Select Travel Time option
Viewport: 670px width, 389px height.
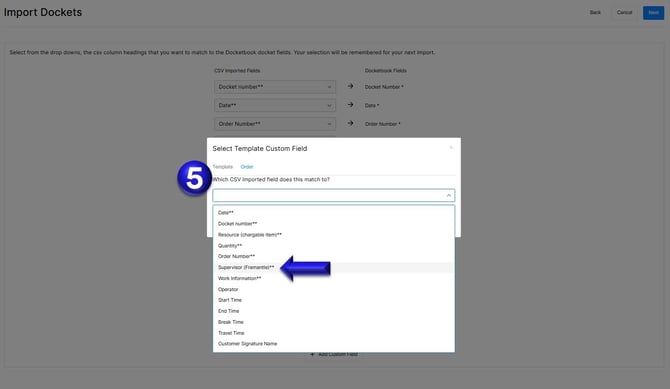pyautogui.click(x=334, y=333)
